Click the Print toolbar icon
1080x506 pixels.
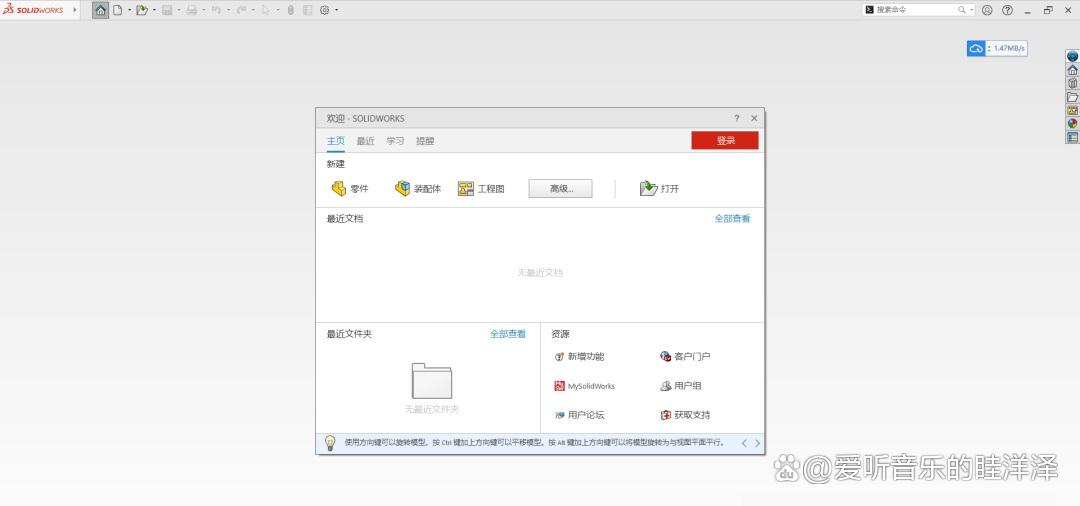tap(191, 10)
